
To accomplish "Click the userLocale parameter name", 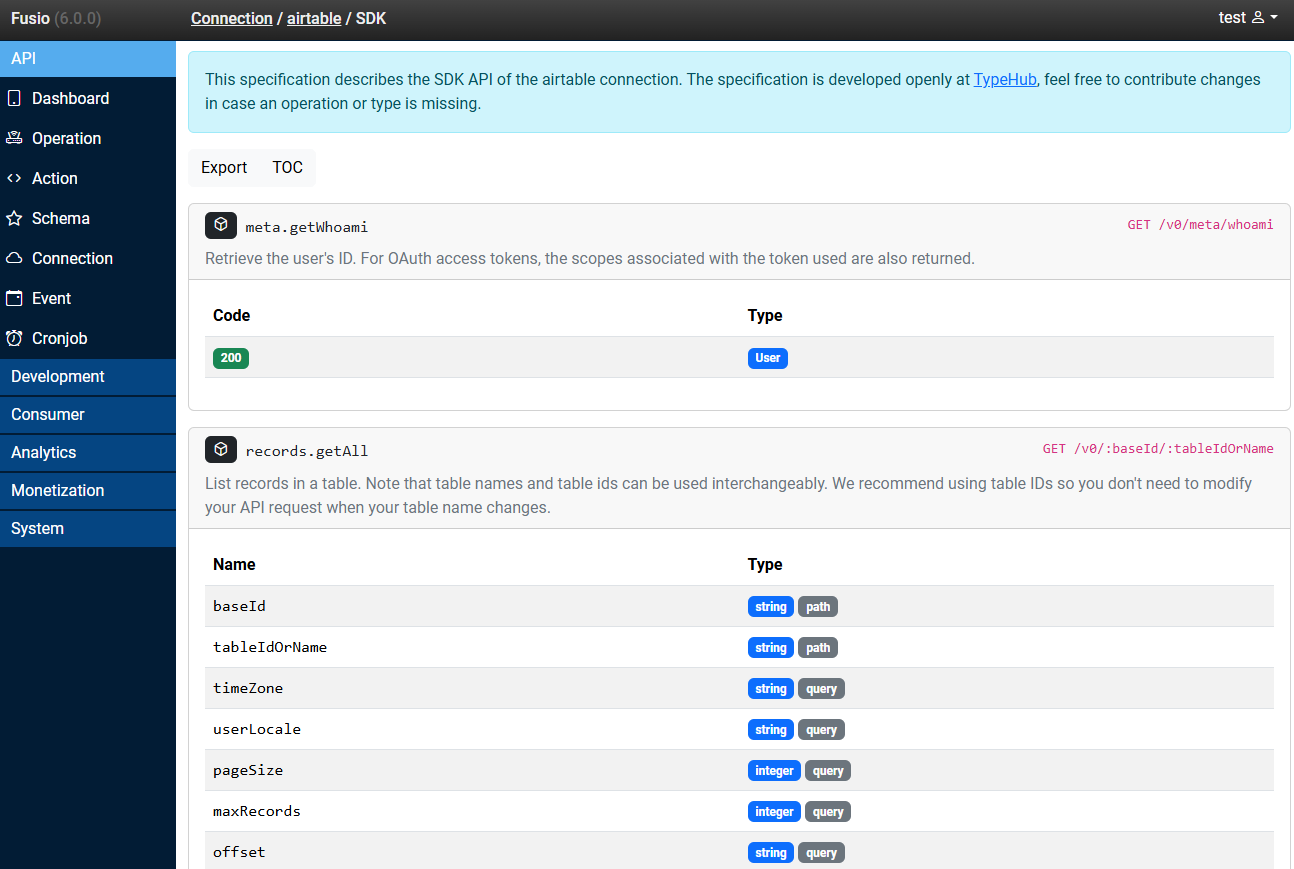I will pos(257,729).
